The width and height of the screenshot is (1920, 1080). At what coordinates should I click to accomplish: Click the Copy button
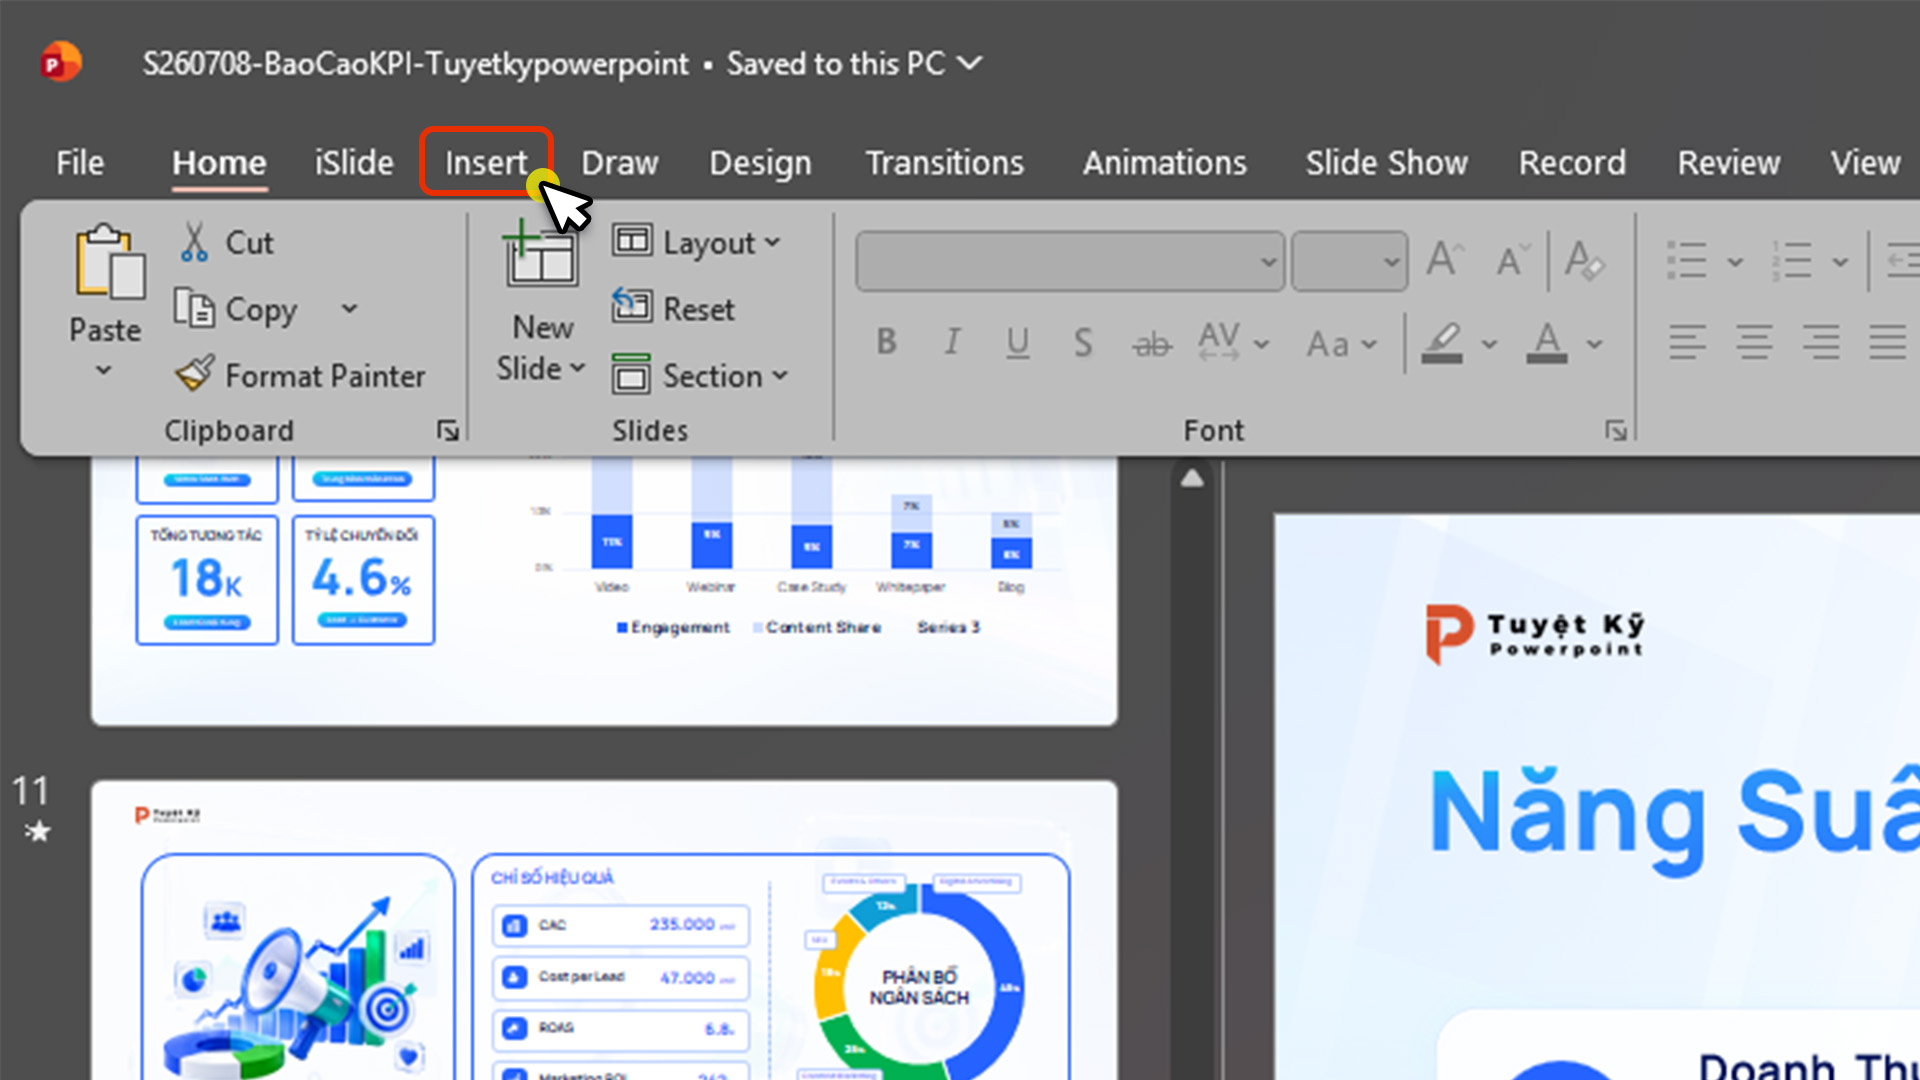click(238, 309)
